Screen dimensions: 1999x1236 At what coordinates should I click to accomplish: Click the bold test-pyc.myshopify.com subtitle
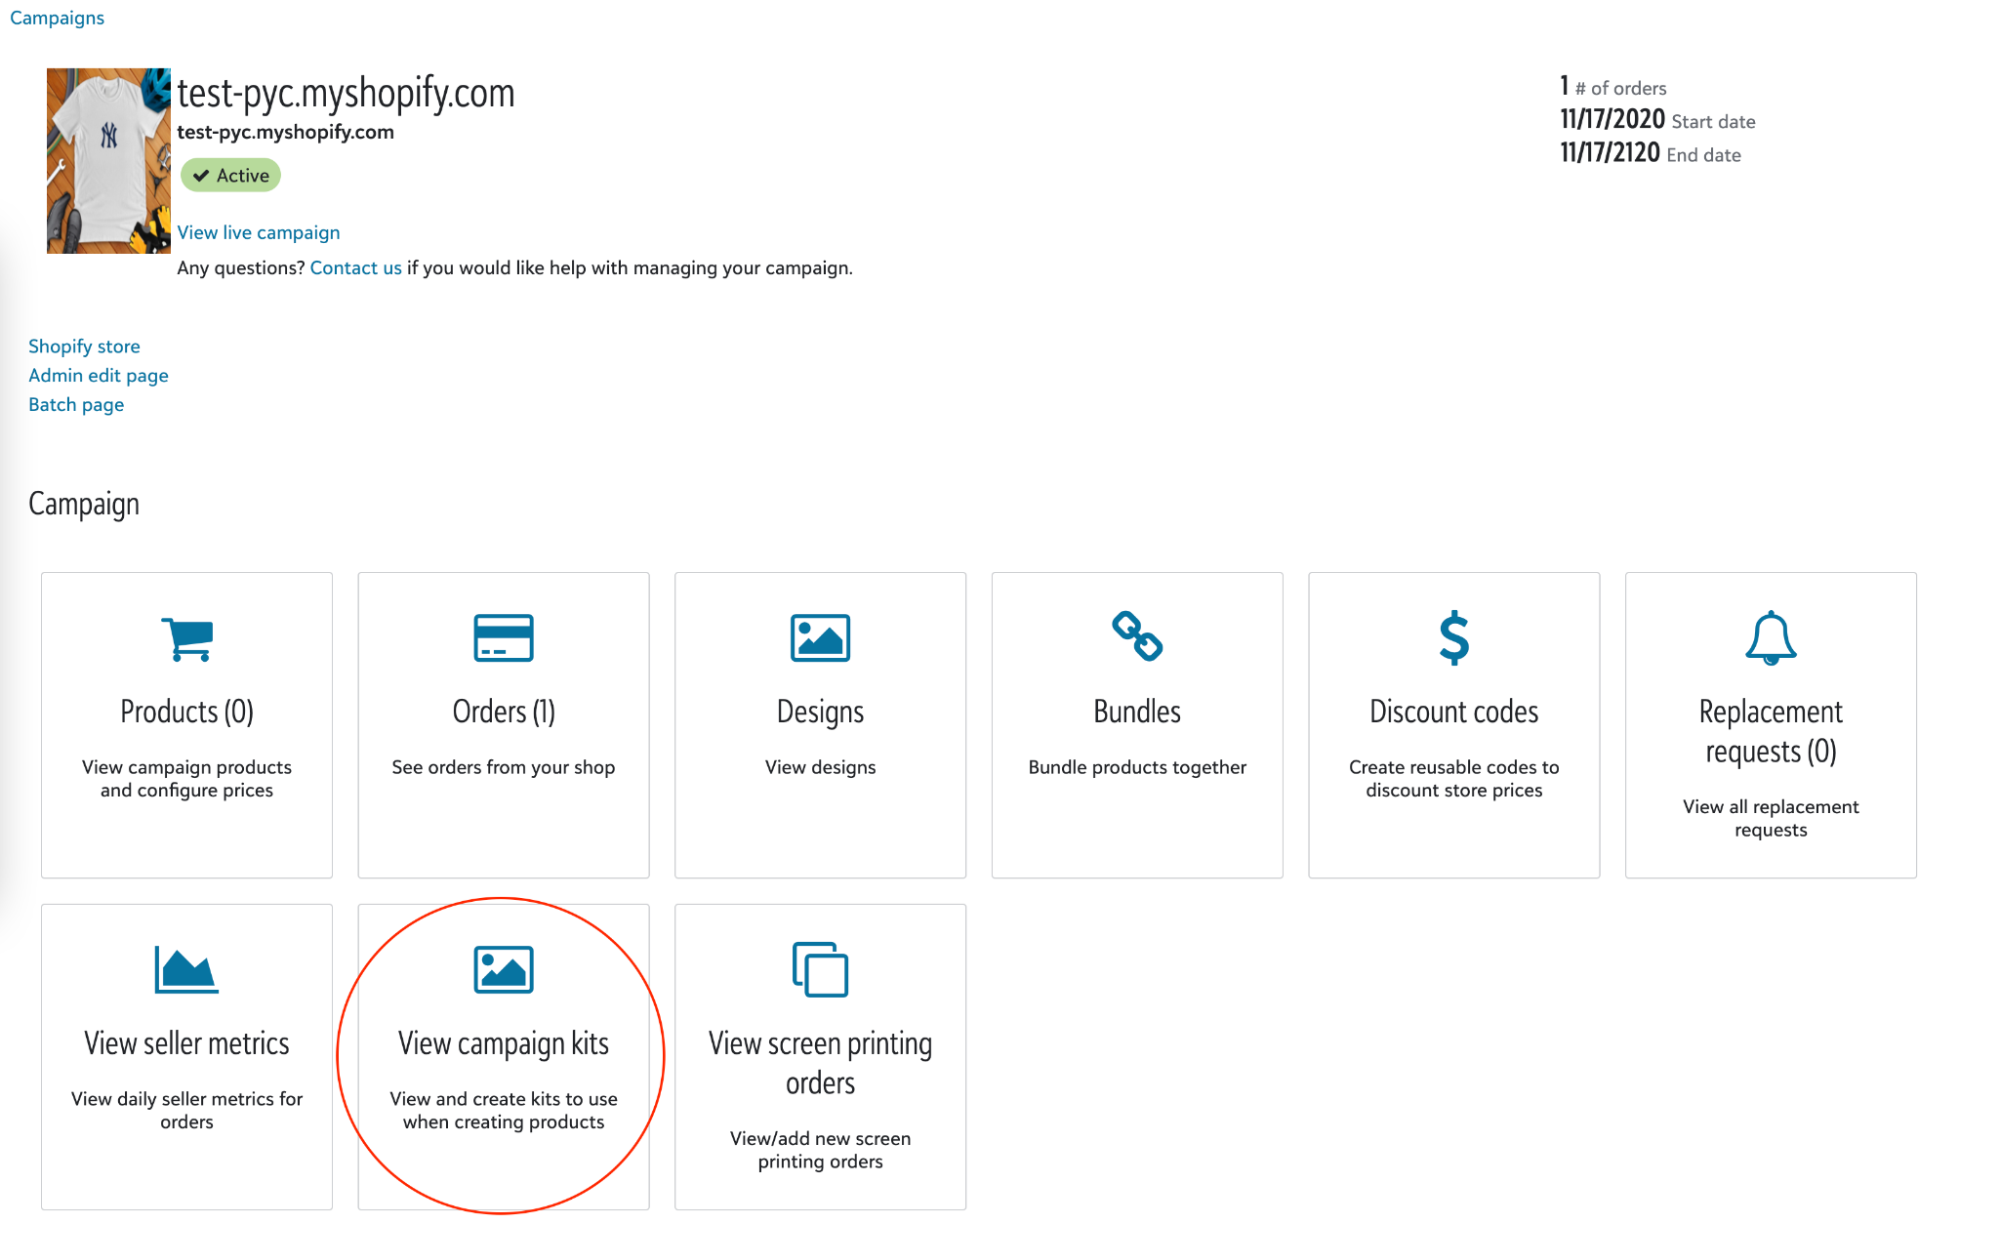pos(285,132)
